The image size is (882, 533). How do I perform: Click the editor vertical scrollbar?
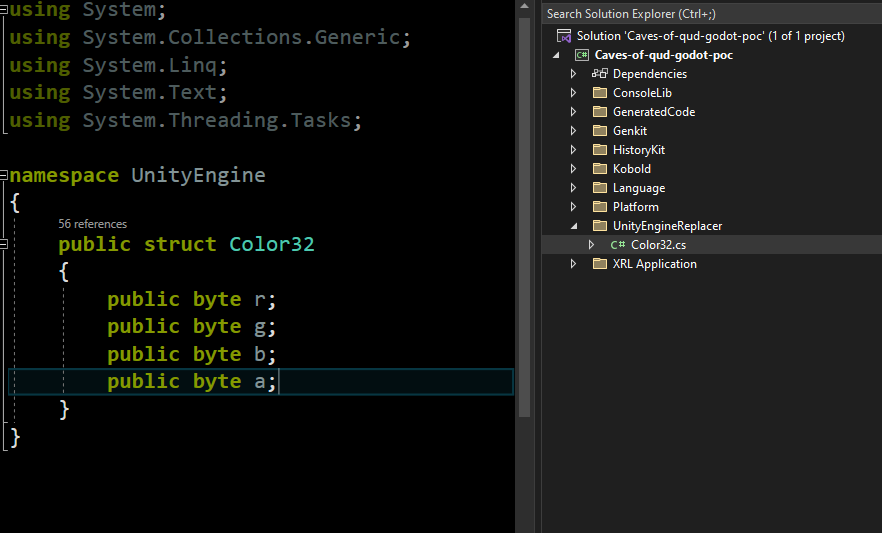(524, 200)
